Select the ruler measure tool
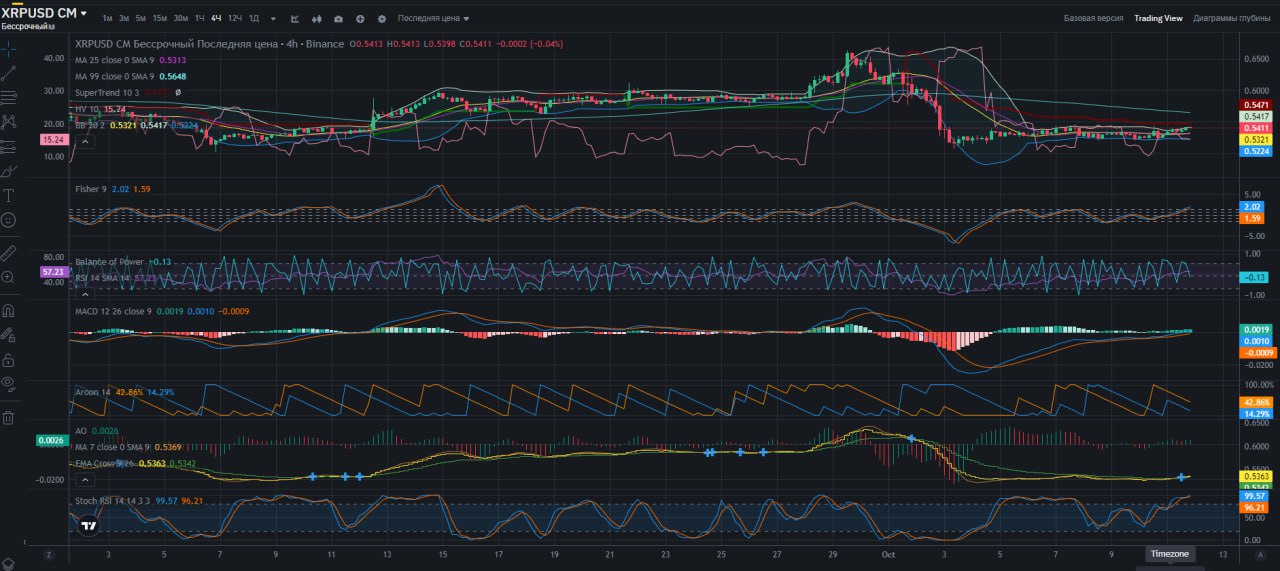Screen dimensions: 1280x571 tap(9, 252)
